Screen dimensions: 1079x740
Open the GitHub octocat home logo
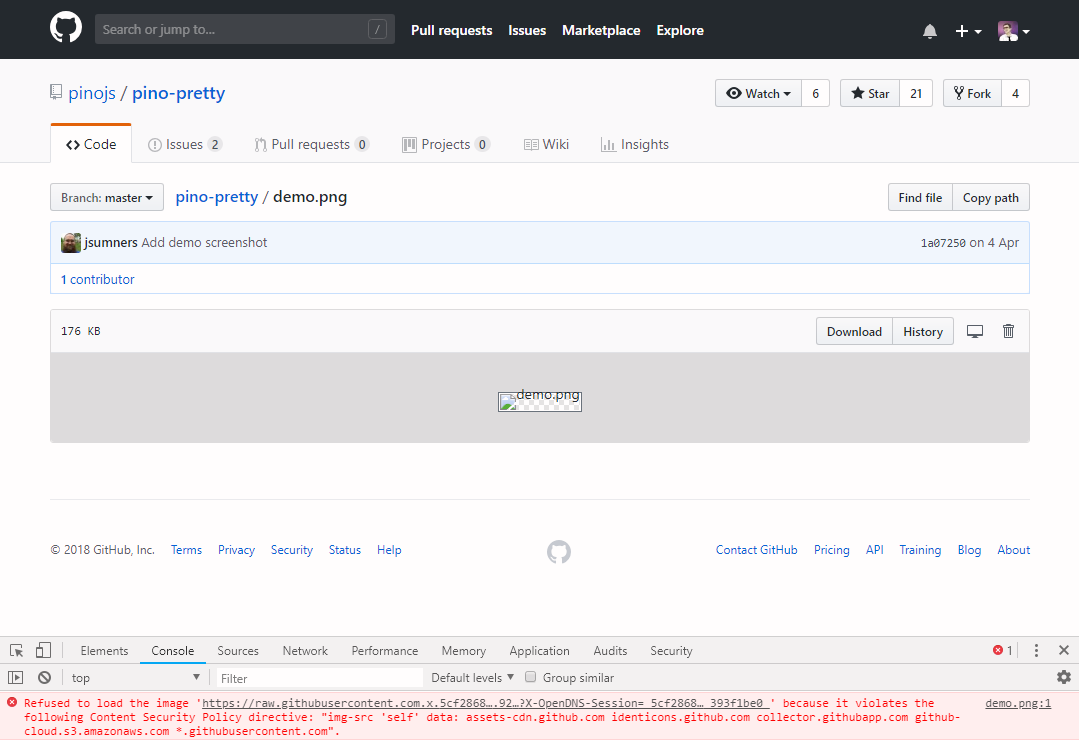tap(65, 29)
